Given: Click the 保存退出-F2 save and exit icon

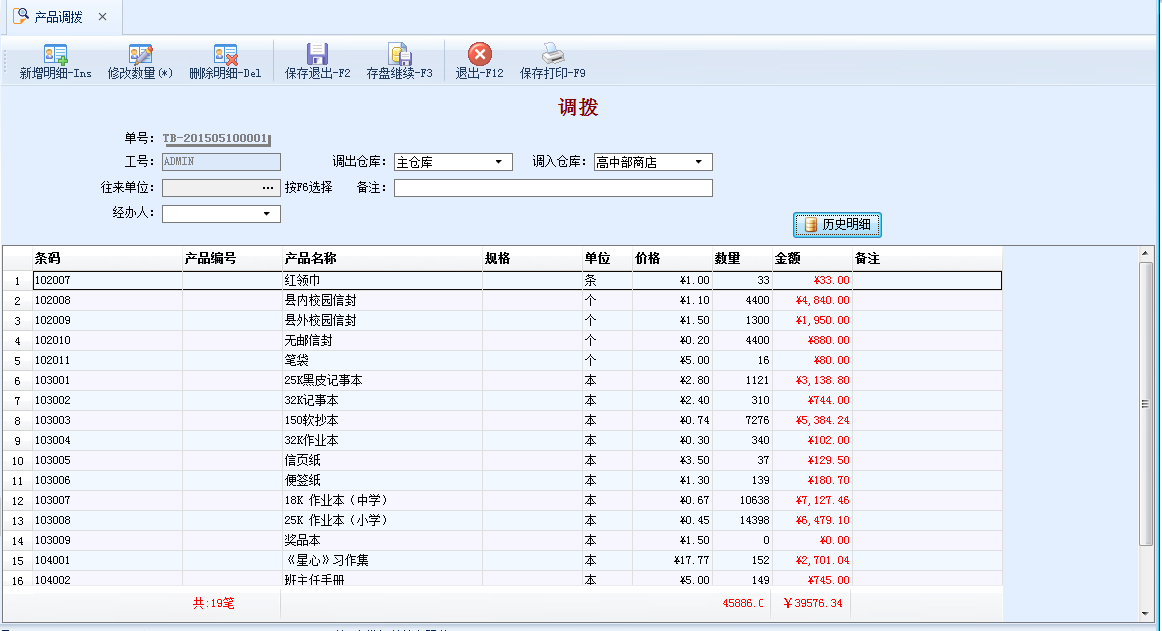Looking at the screenshot, I should [x=318, y=55].
